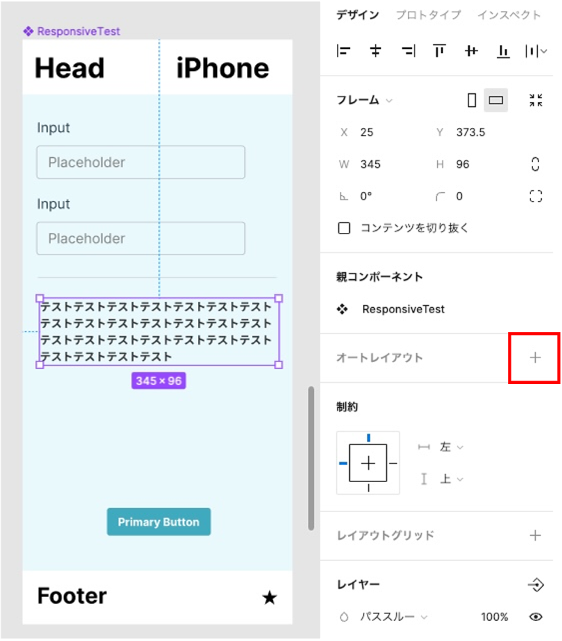Align selection to bottom edge
Image resolution: width=562 pixels, height=641 pixels.
pyautogui.click(x=503, y=52)
